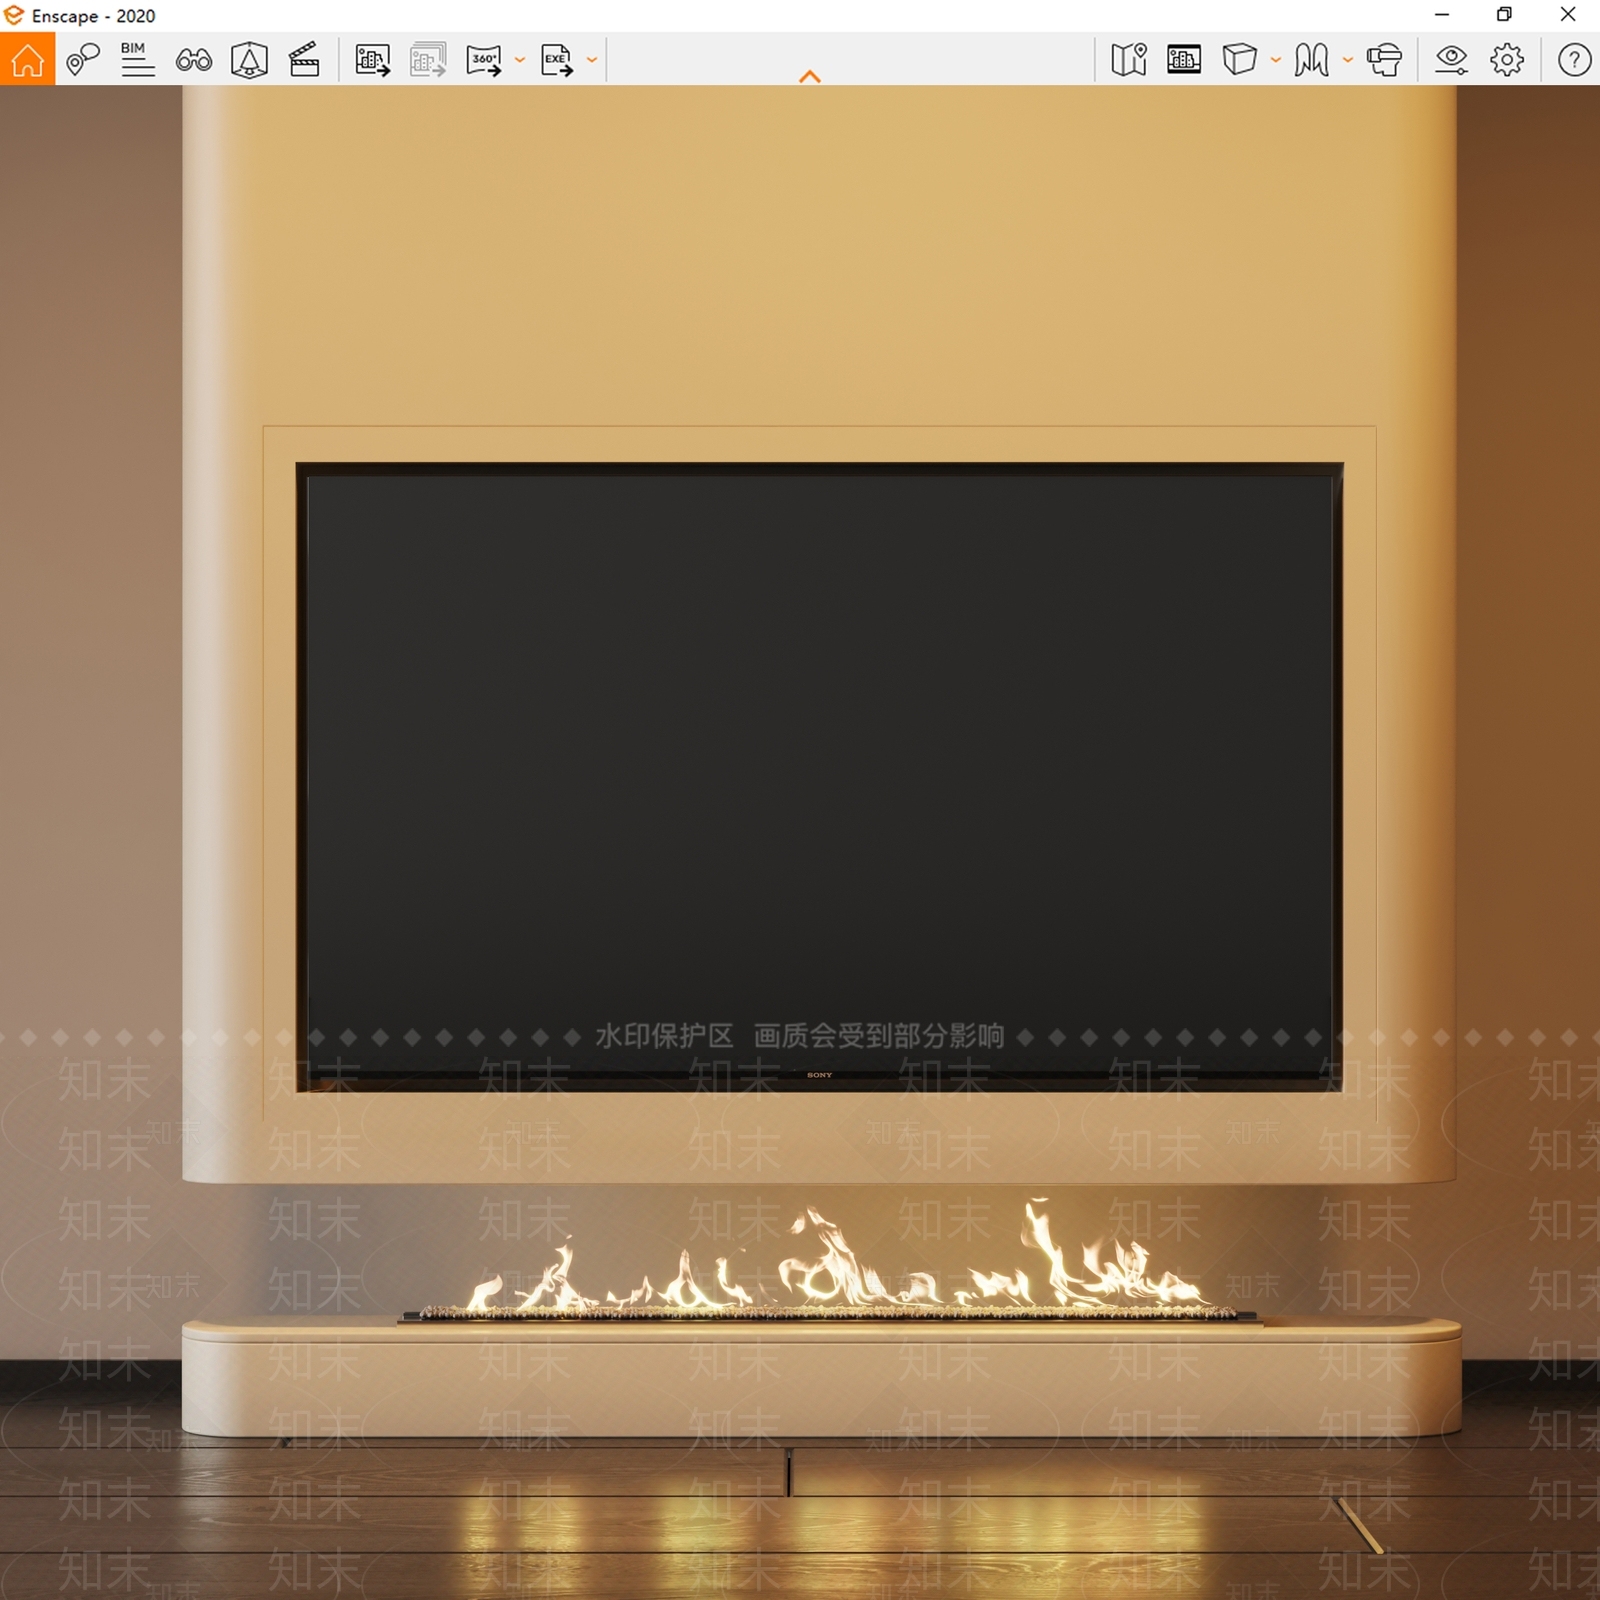Click the Enscape logo in title bar

tap(14, 15)
